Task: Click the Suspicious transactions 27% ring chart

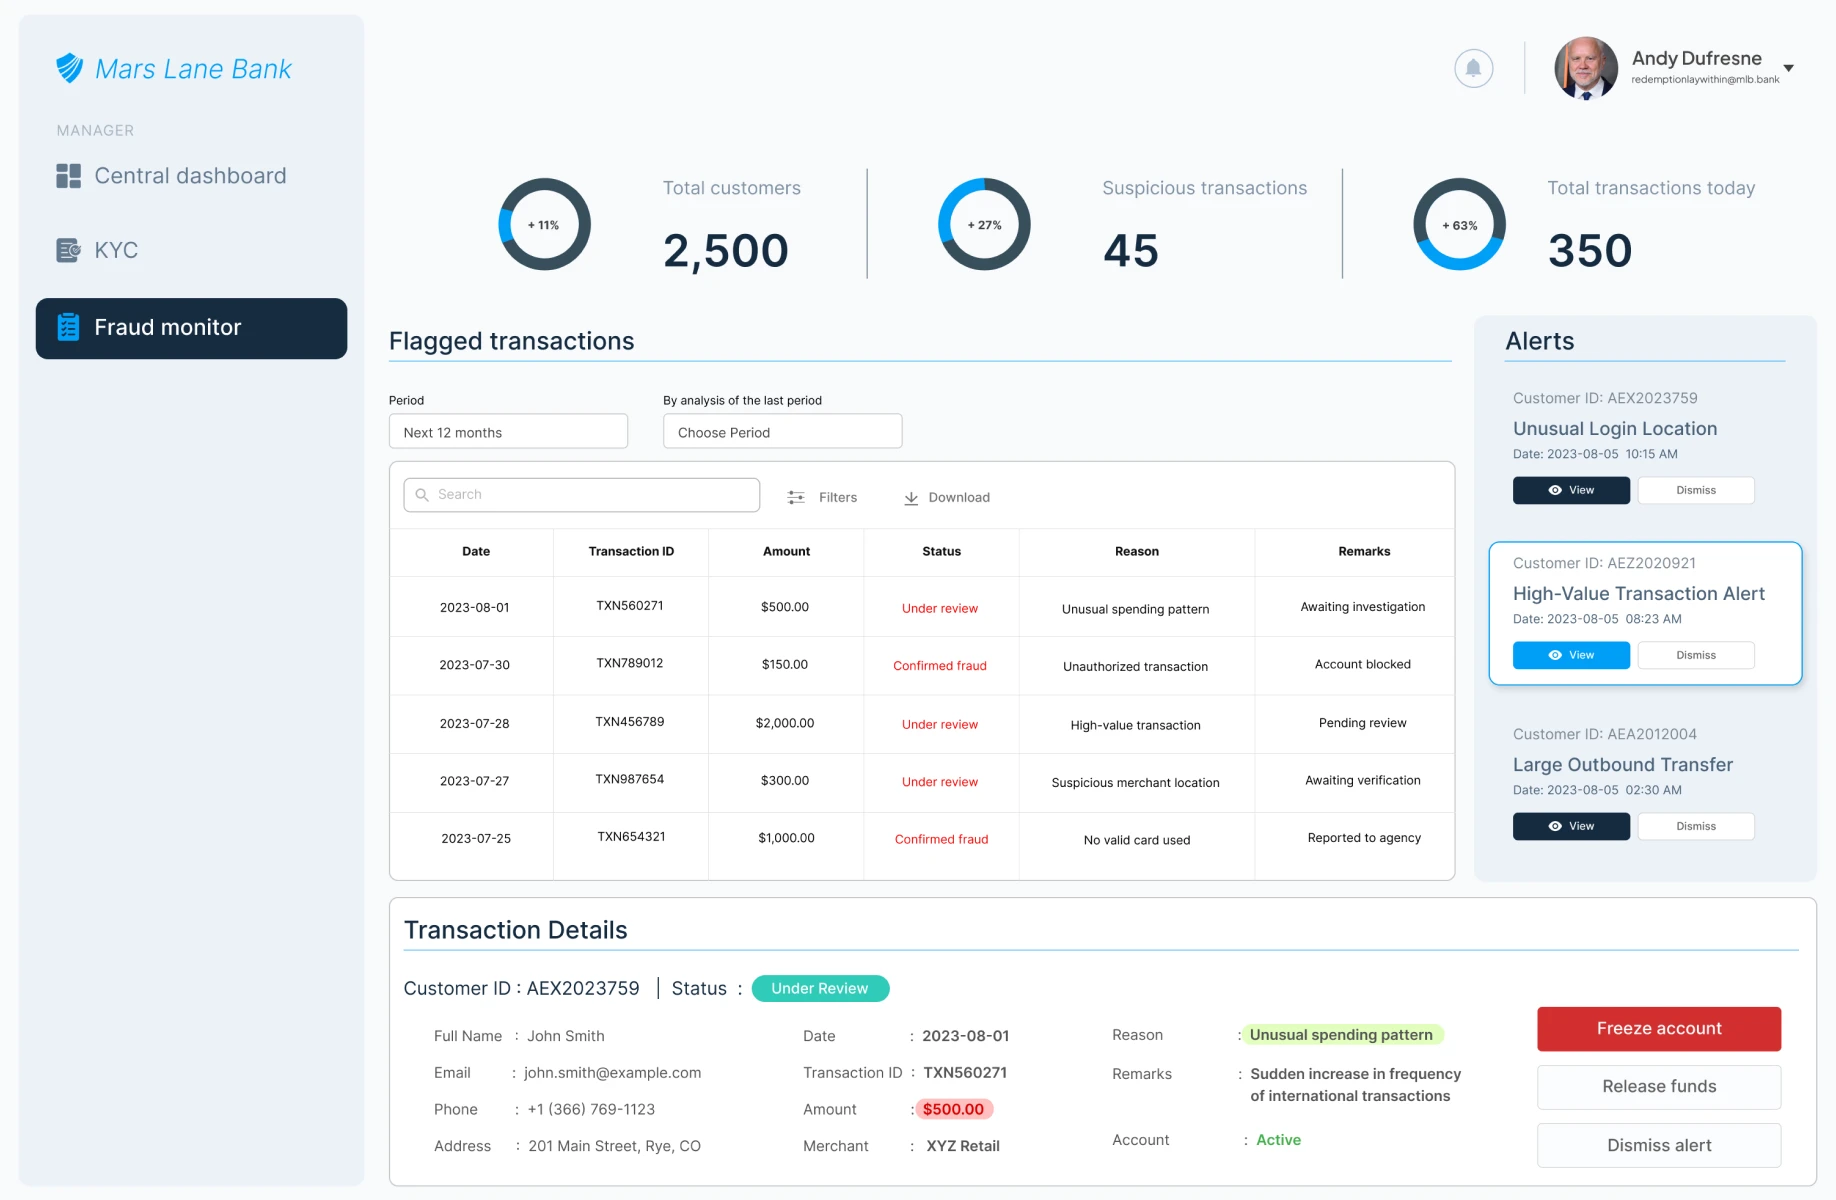Action: (x=984, y=224)
